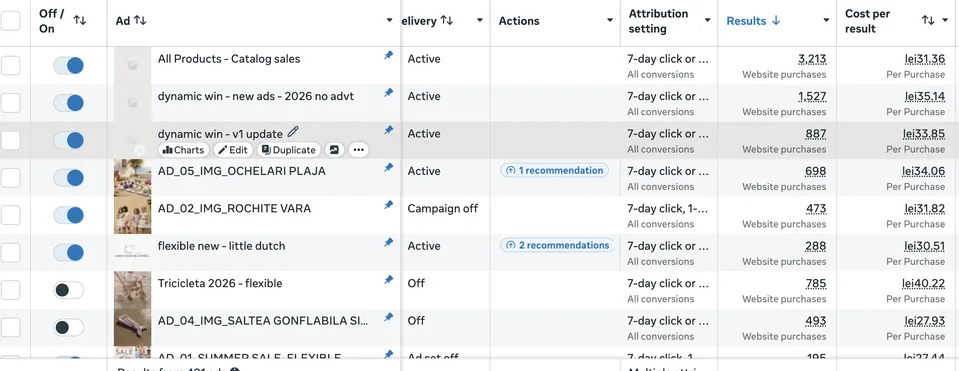Screen dimensions: 959x371
Task: Click results value 785
Action: tap(816, 284)
